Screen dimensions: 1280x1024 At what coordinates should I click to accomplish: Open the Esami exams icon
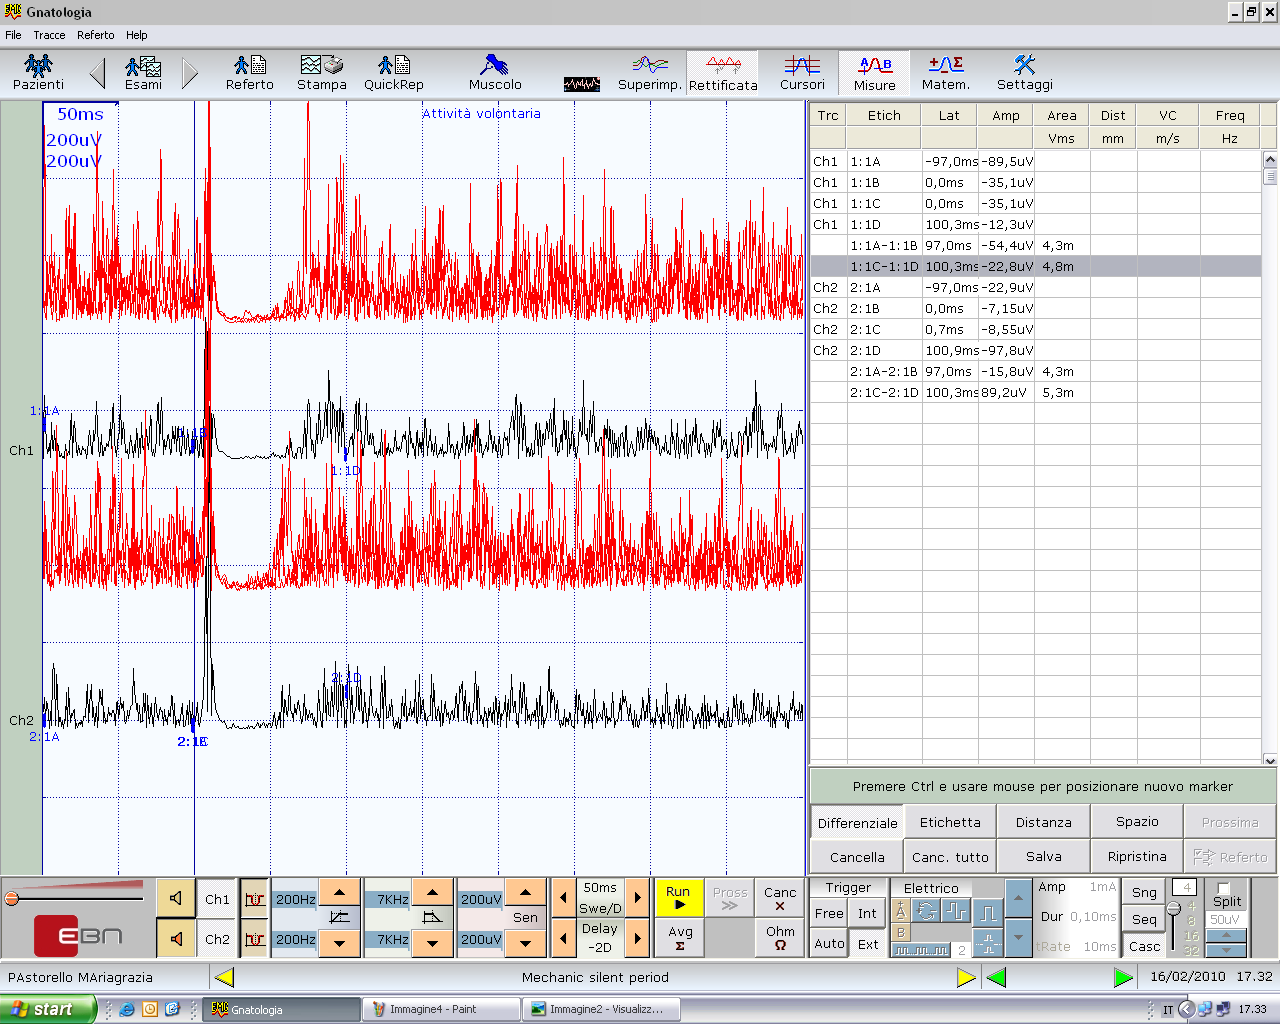coord(143,73)
